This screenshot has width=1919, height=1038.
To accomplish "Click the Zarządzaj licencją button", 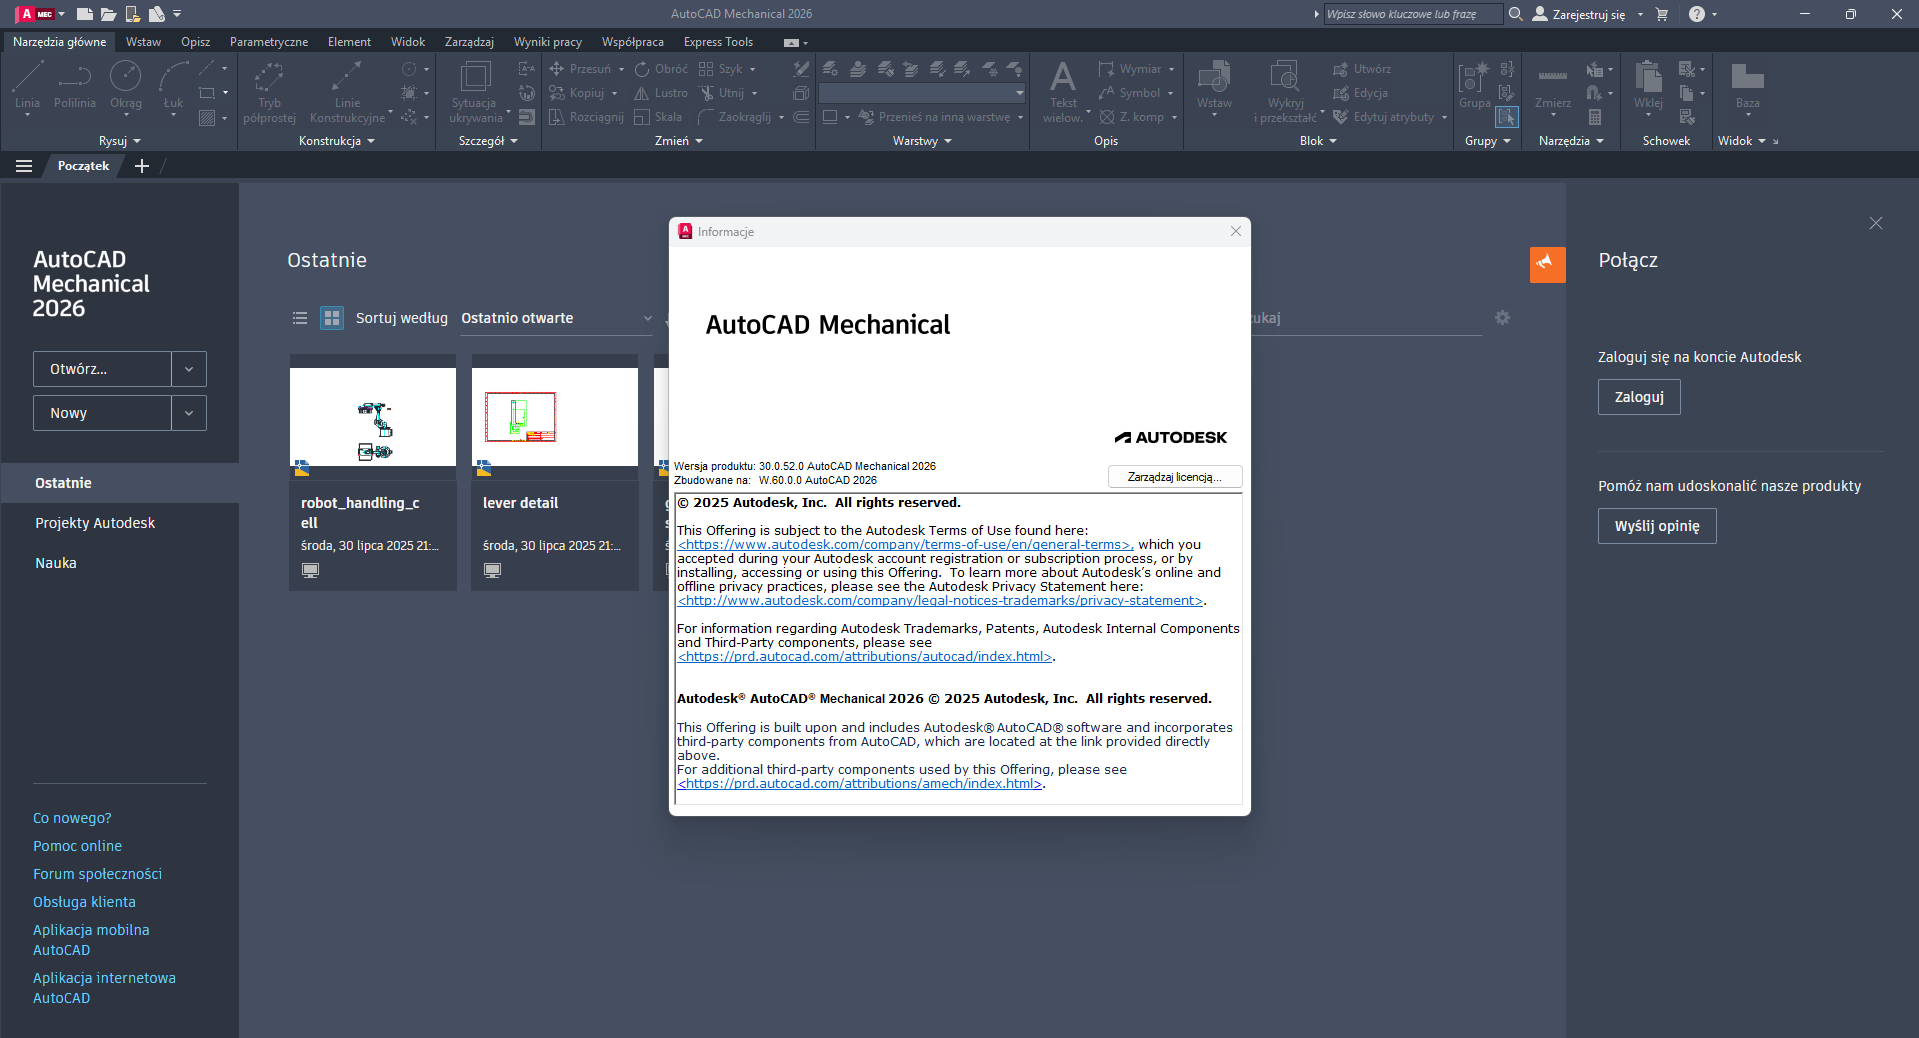I will click(x=1175, y=477).
